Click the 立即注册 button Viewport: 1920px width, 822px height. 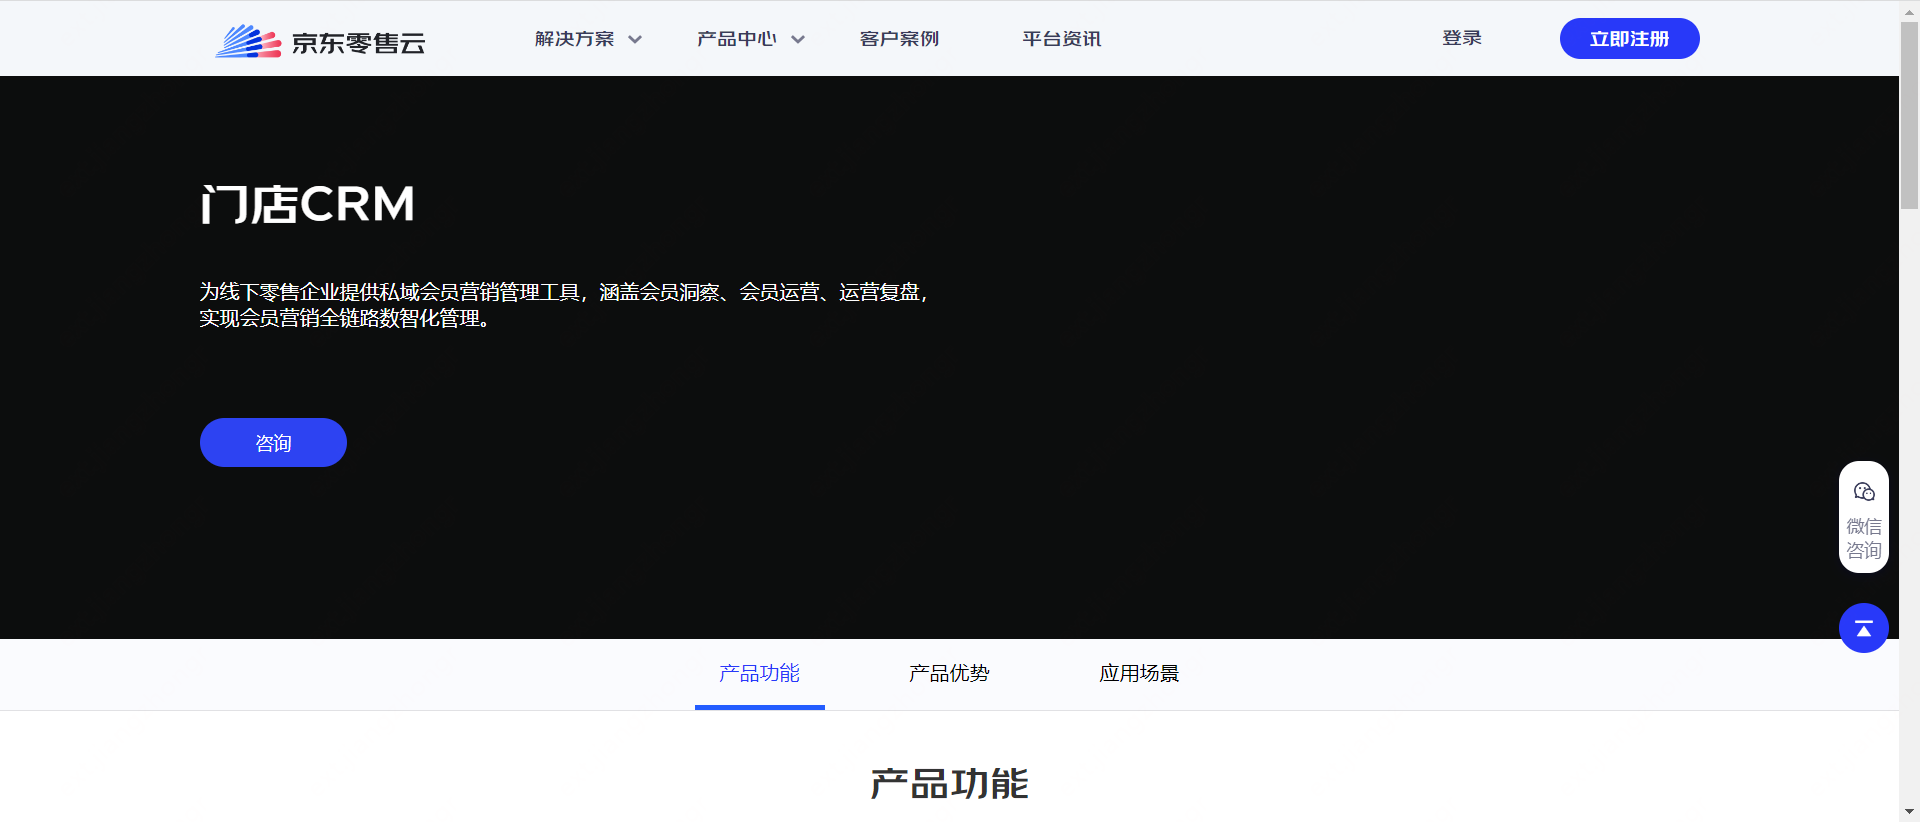(x=1630, y=39)
